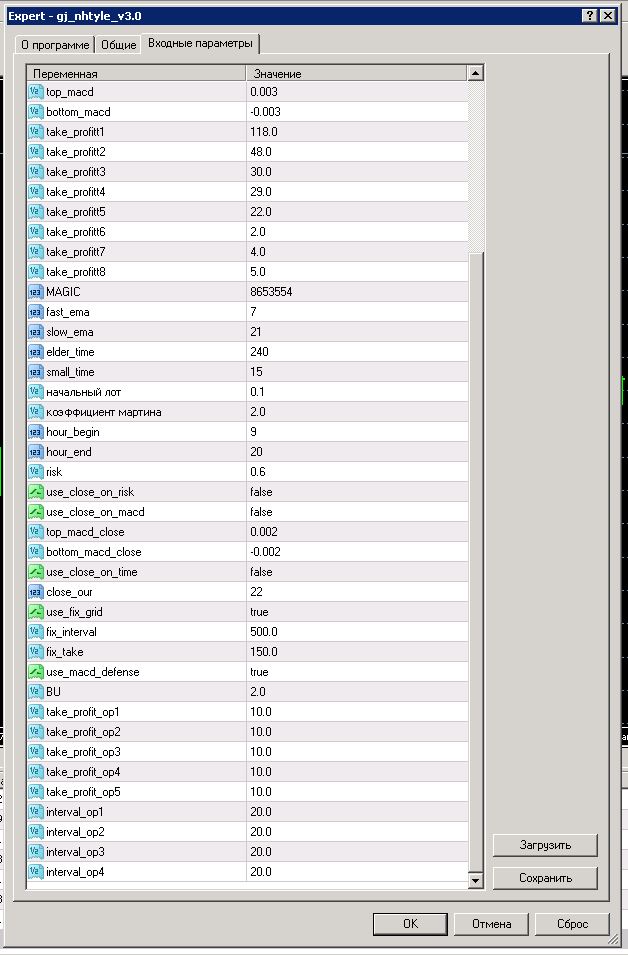The height and width of the screenshot is (956, 628).
Task: Click the bottom_macd variable icon
Action: pyautogui.click(x=35, y=112)
